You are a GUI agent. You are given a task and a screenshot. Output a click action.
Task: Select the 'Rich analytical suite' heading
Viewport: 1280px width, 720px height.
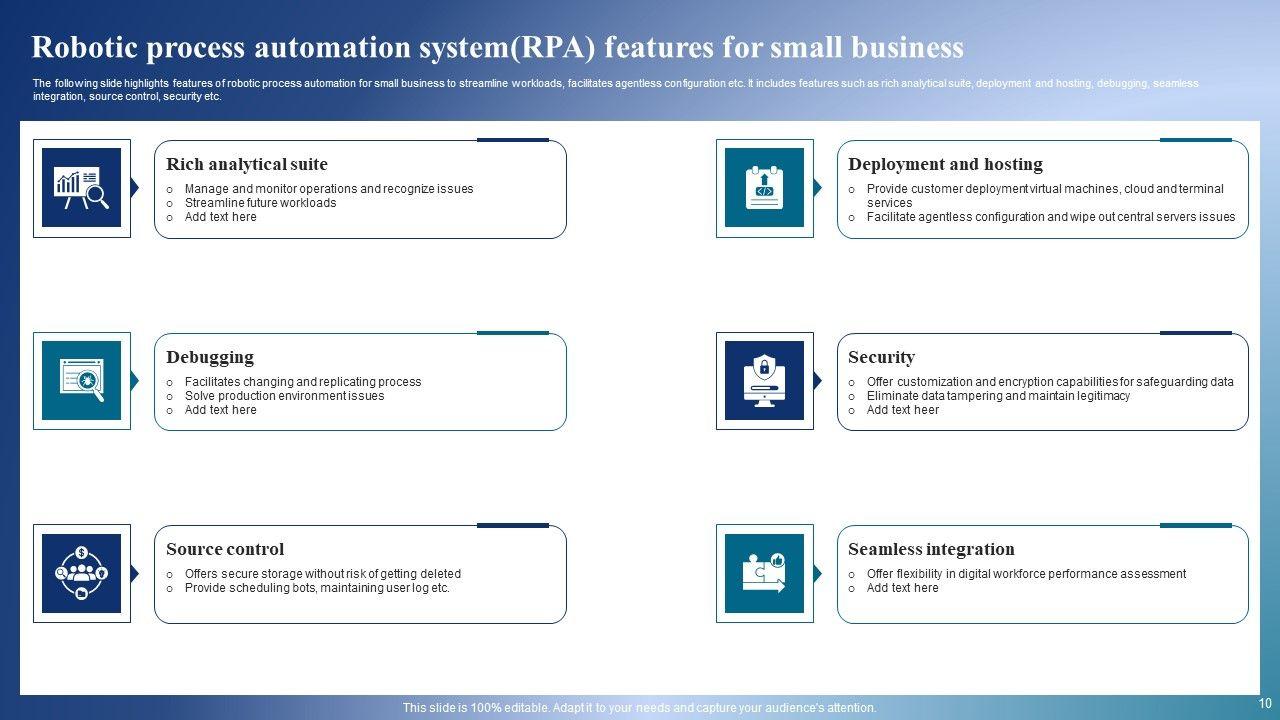point(247,164)
